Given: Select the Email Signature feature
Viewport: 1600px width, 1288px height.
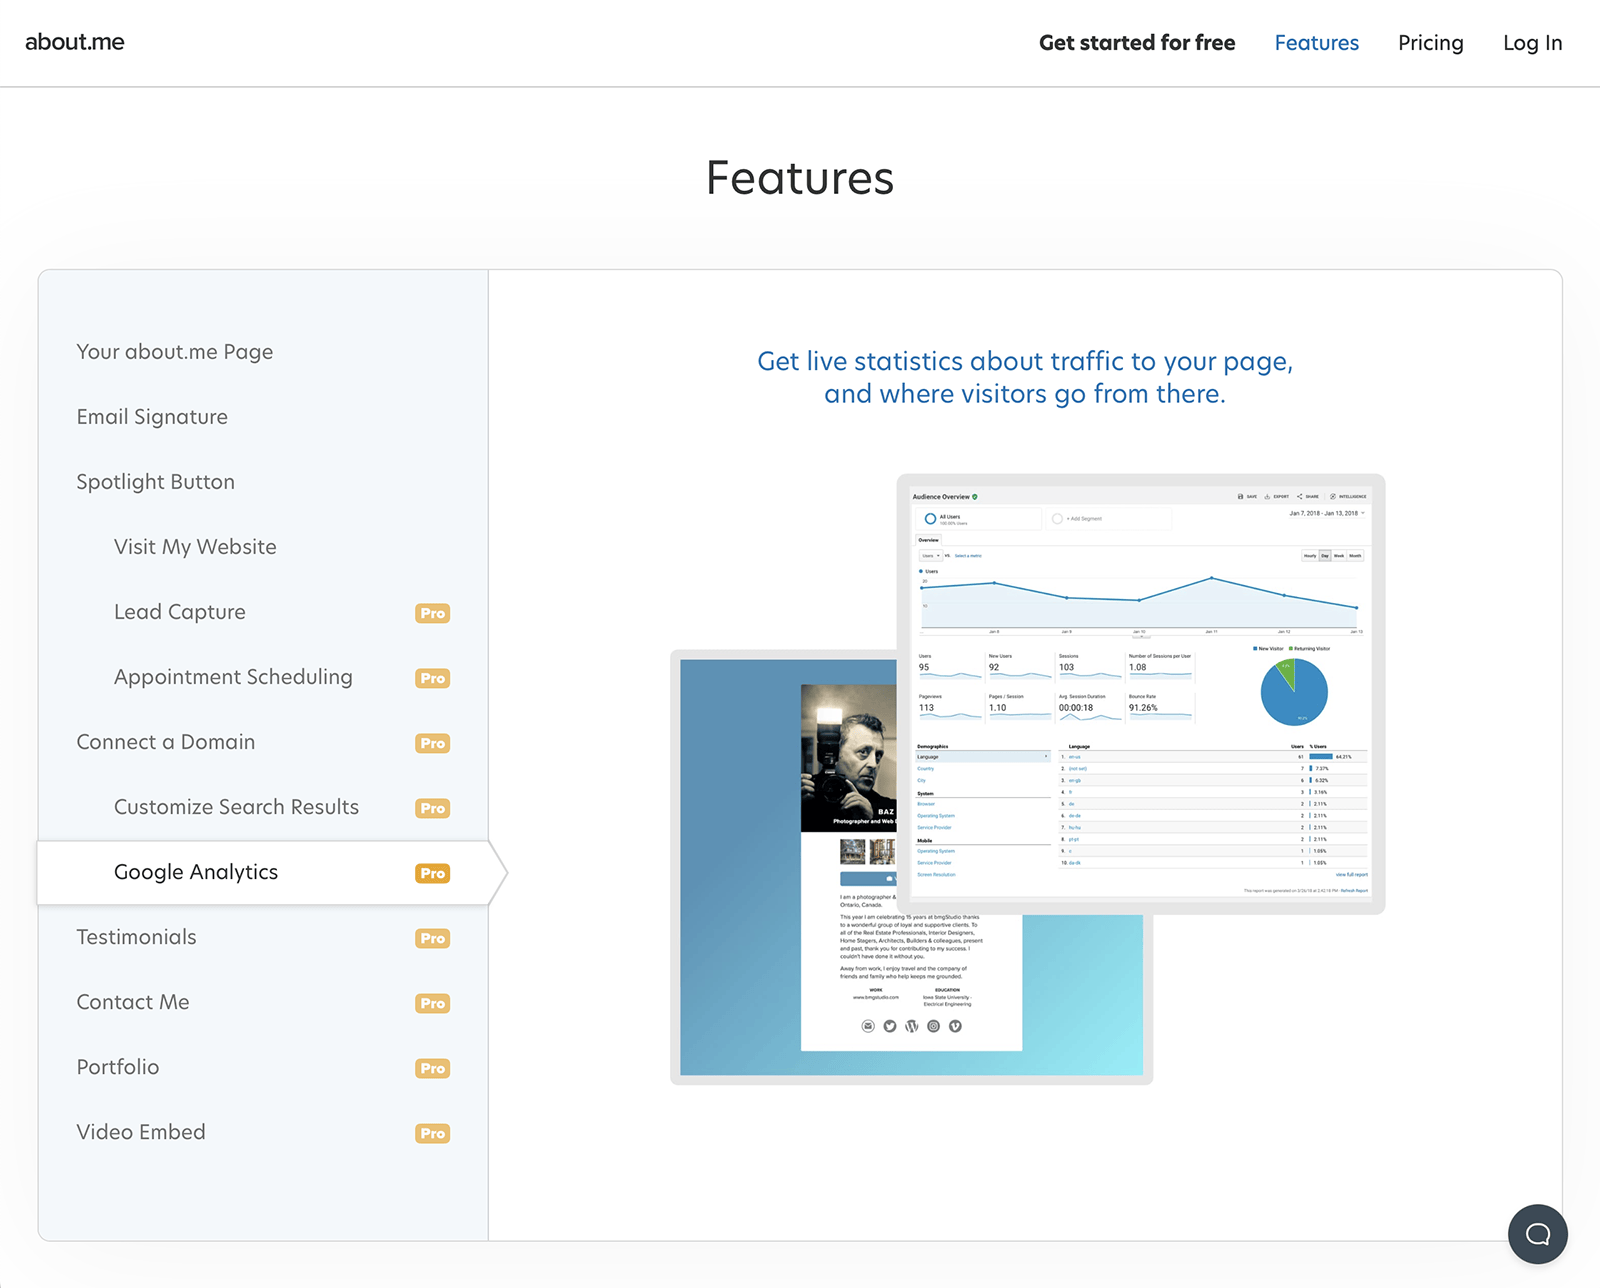Looking at the screenshot, I should tap(152, 417).
